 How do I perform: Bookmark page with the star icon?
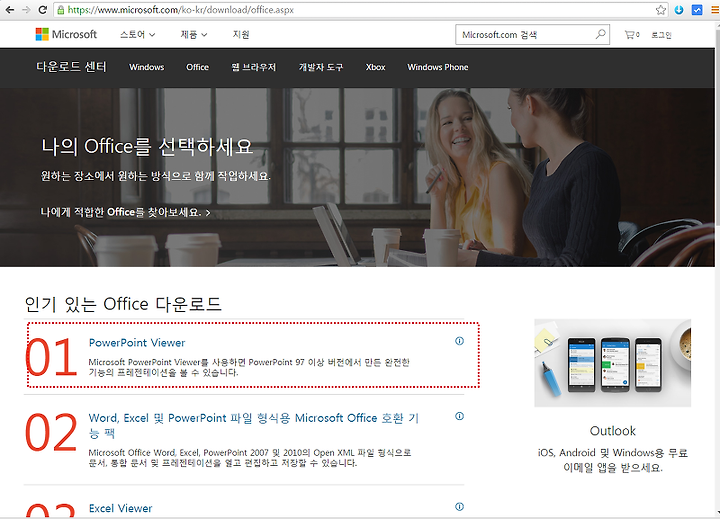(x=660, y=10)
